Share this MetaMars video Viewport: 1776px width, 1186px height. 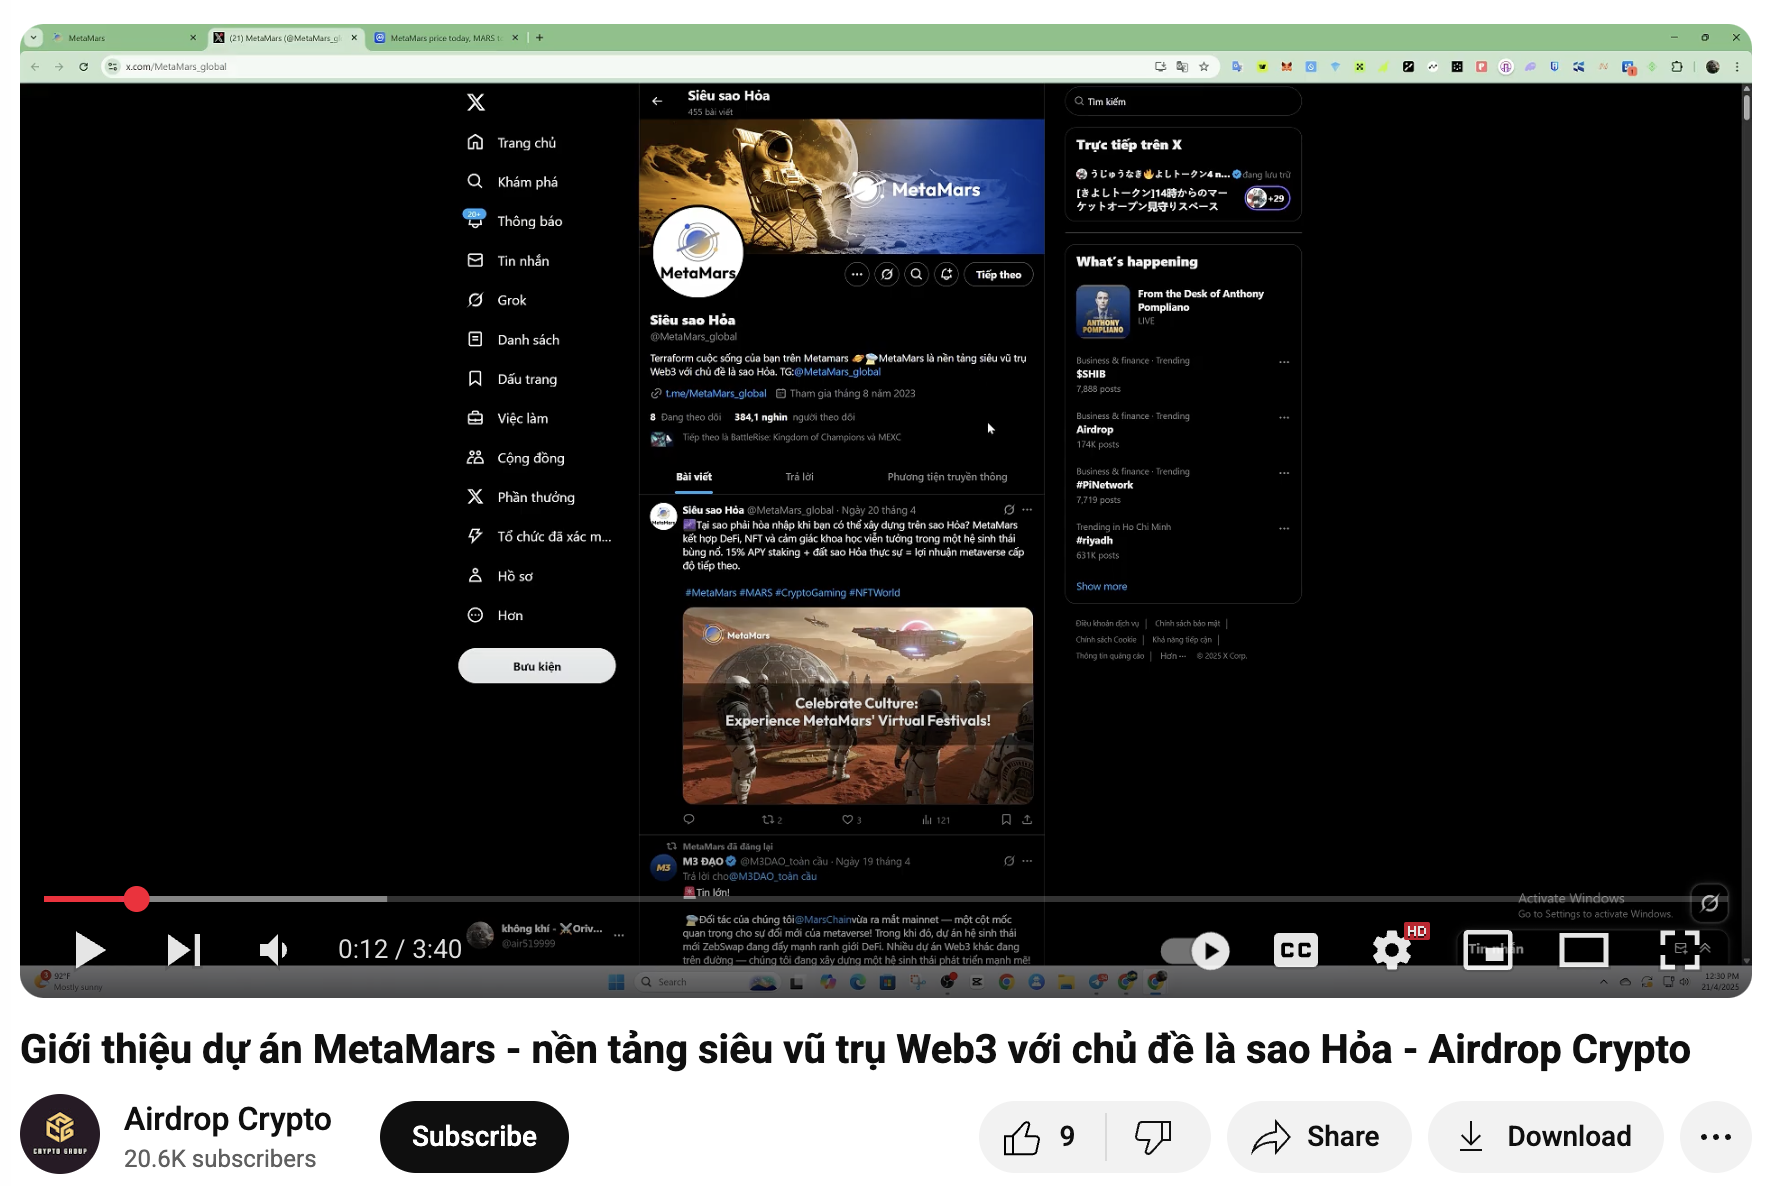pos(1318,1137)
